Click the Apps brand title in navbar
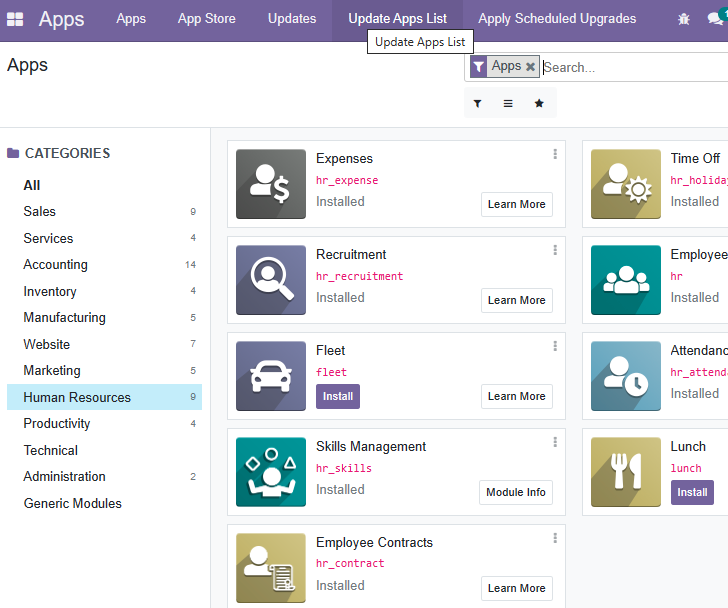This screenshot has width=728, height=608. click(x=61, y=19)
